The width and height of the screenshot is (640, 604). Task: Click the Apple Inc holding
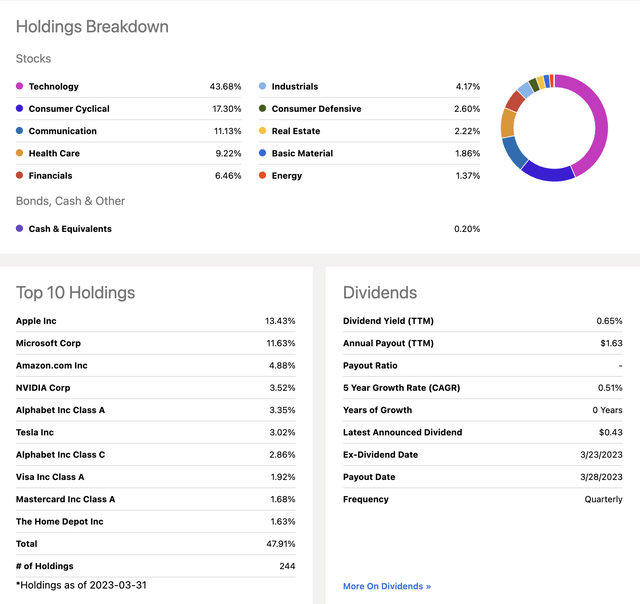click(36, 321)
